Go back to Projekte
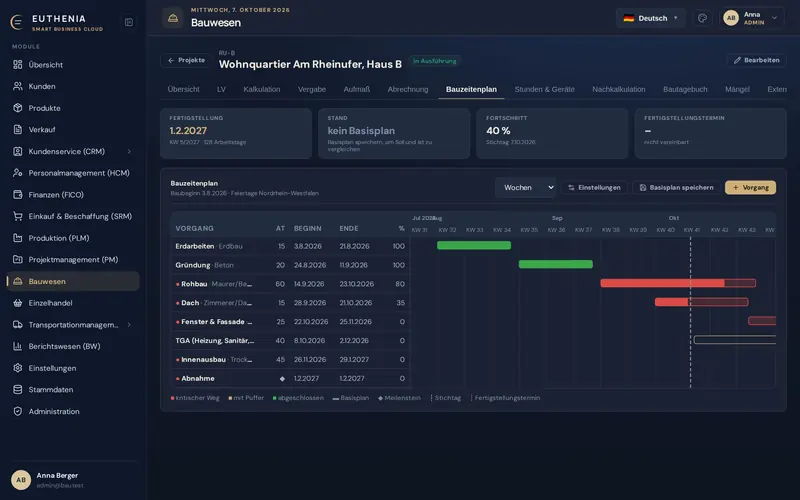Viewport: 800px width, 500px height. [x=186, y=60]
